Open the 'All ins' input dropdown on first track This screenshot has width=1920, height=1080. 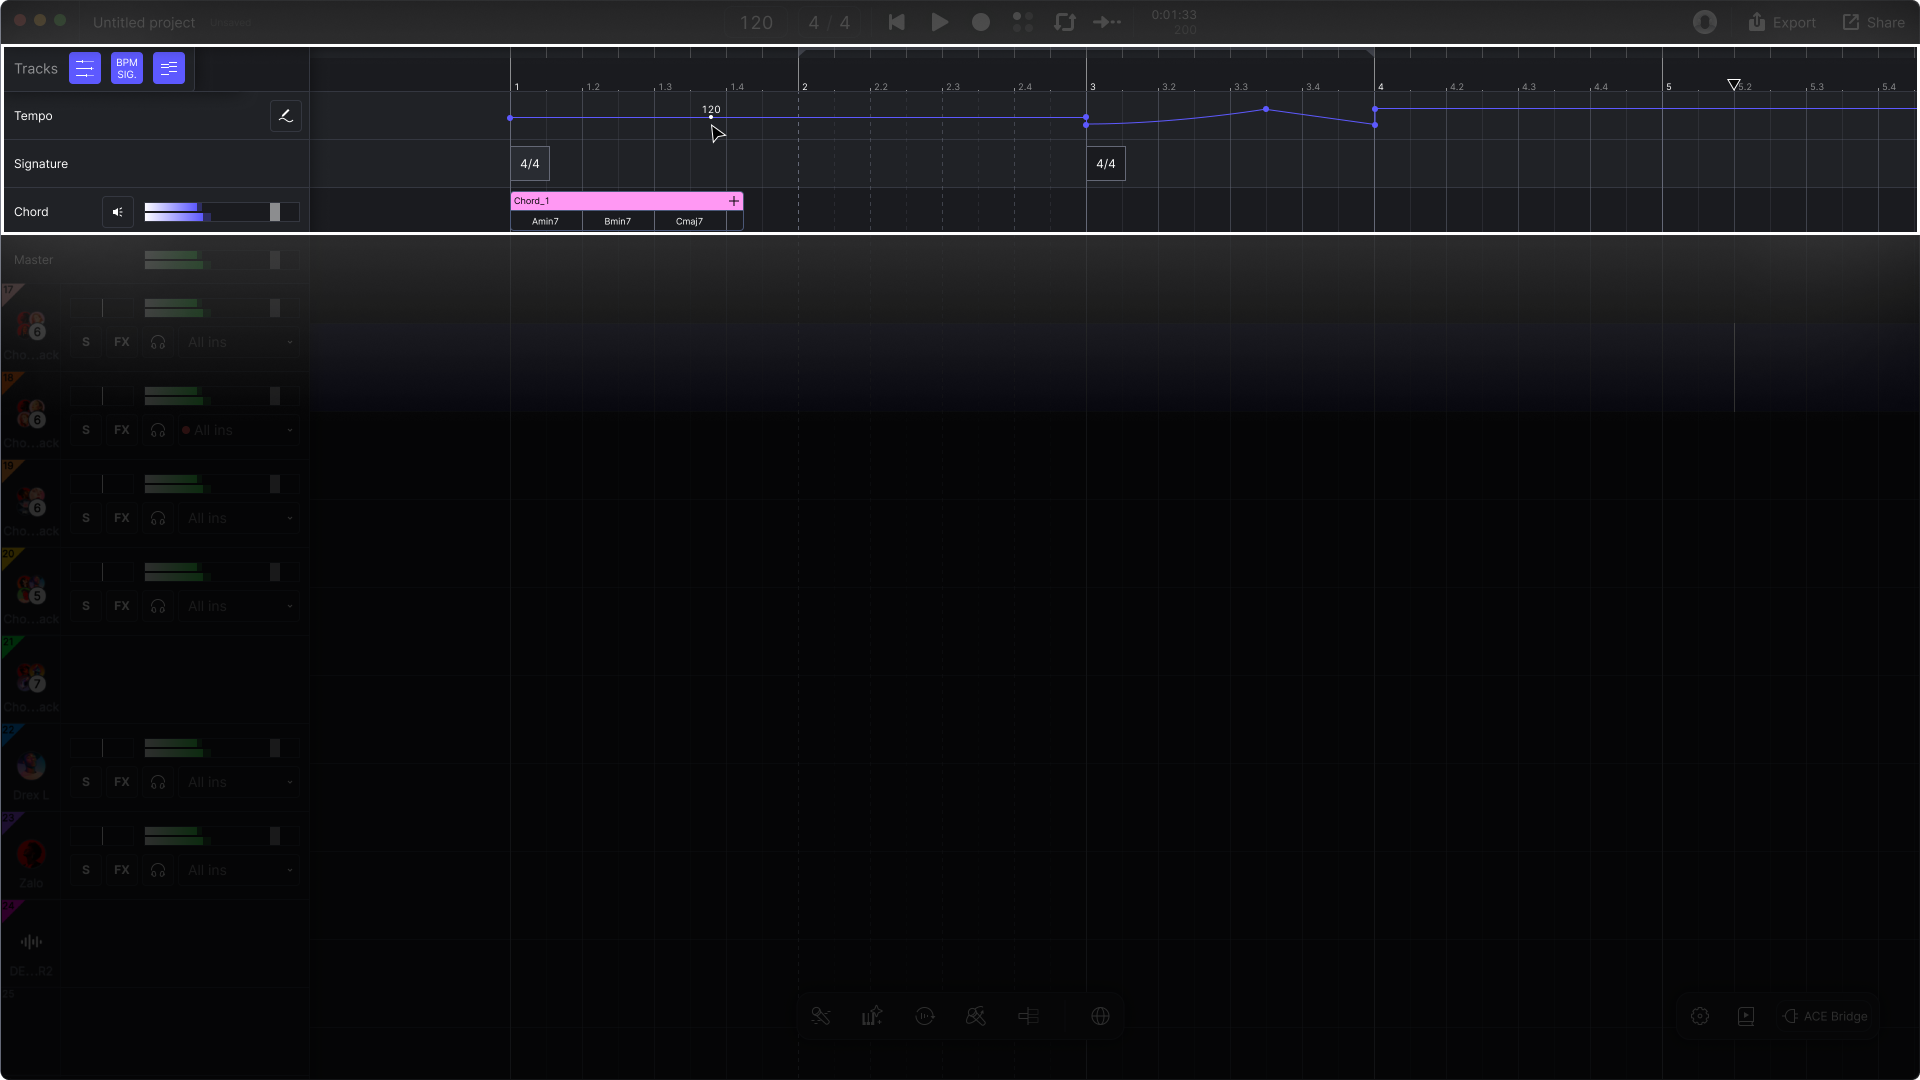(x=240, y=342)
